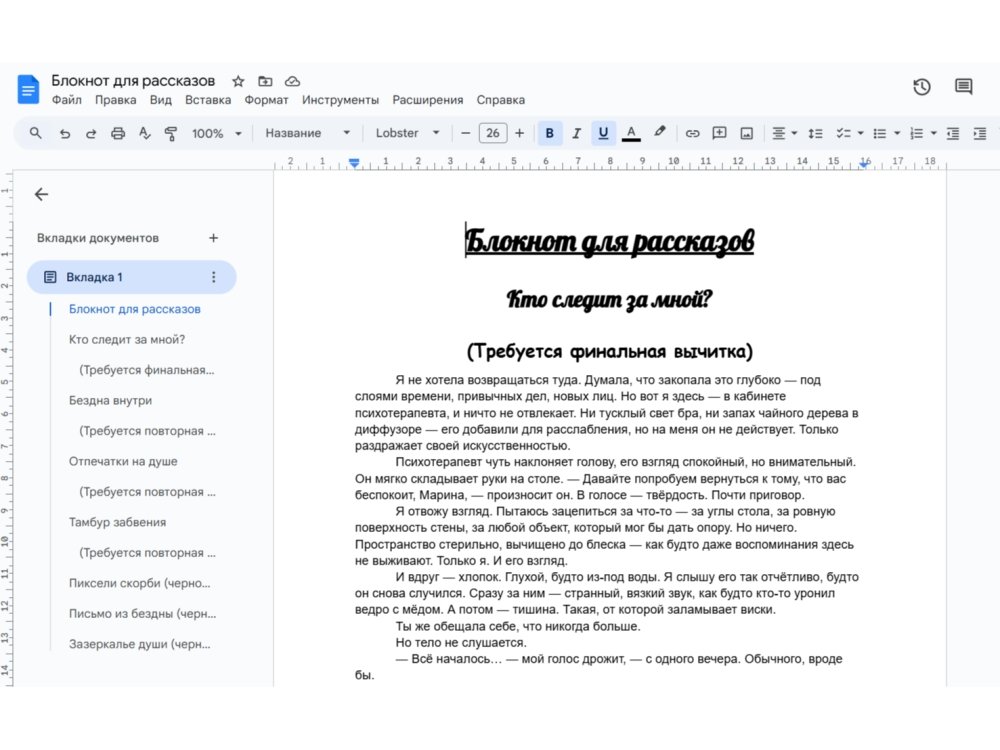Toggle italic formatting

(576, 133)
